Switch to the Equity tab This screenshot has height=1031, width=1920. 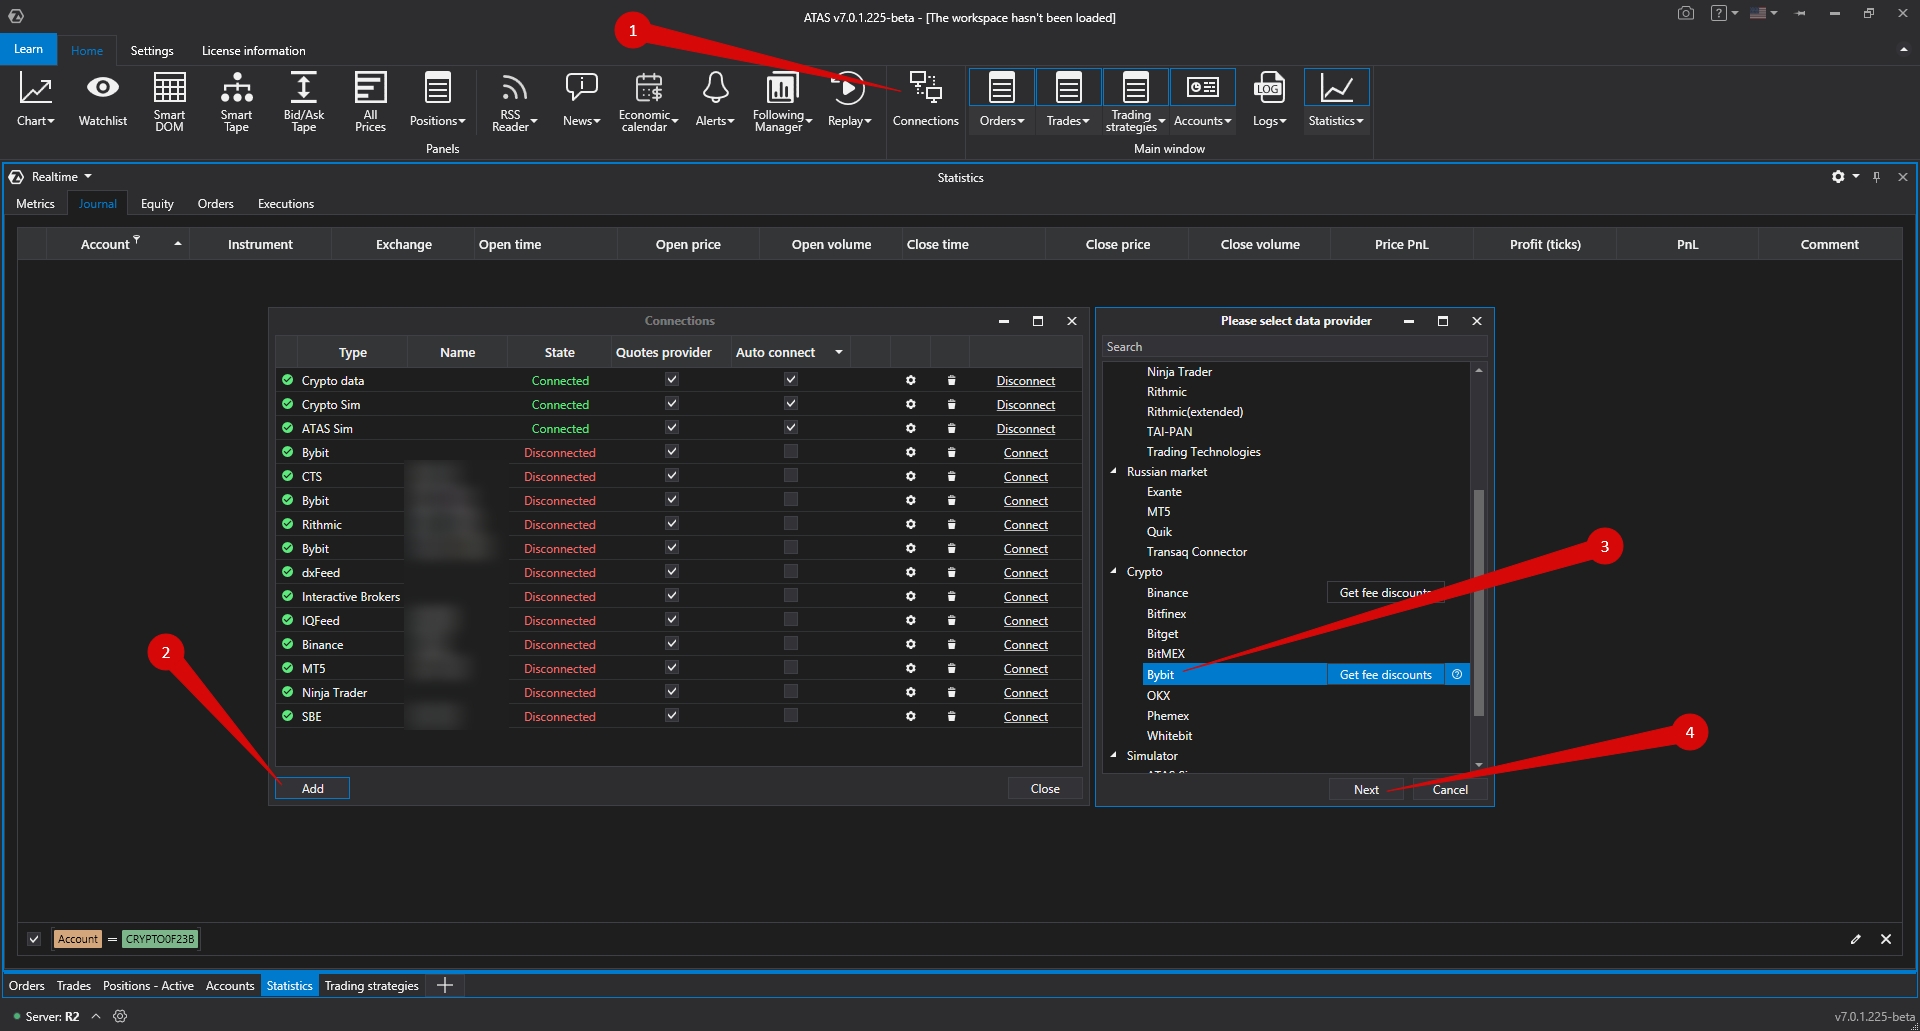pos(157,204)
